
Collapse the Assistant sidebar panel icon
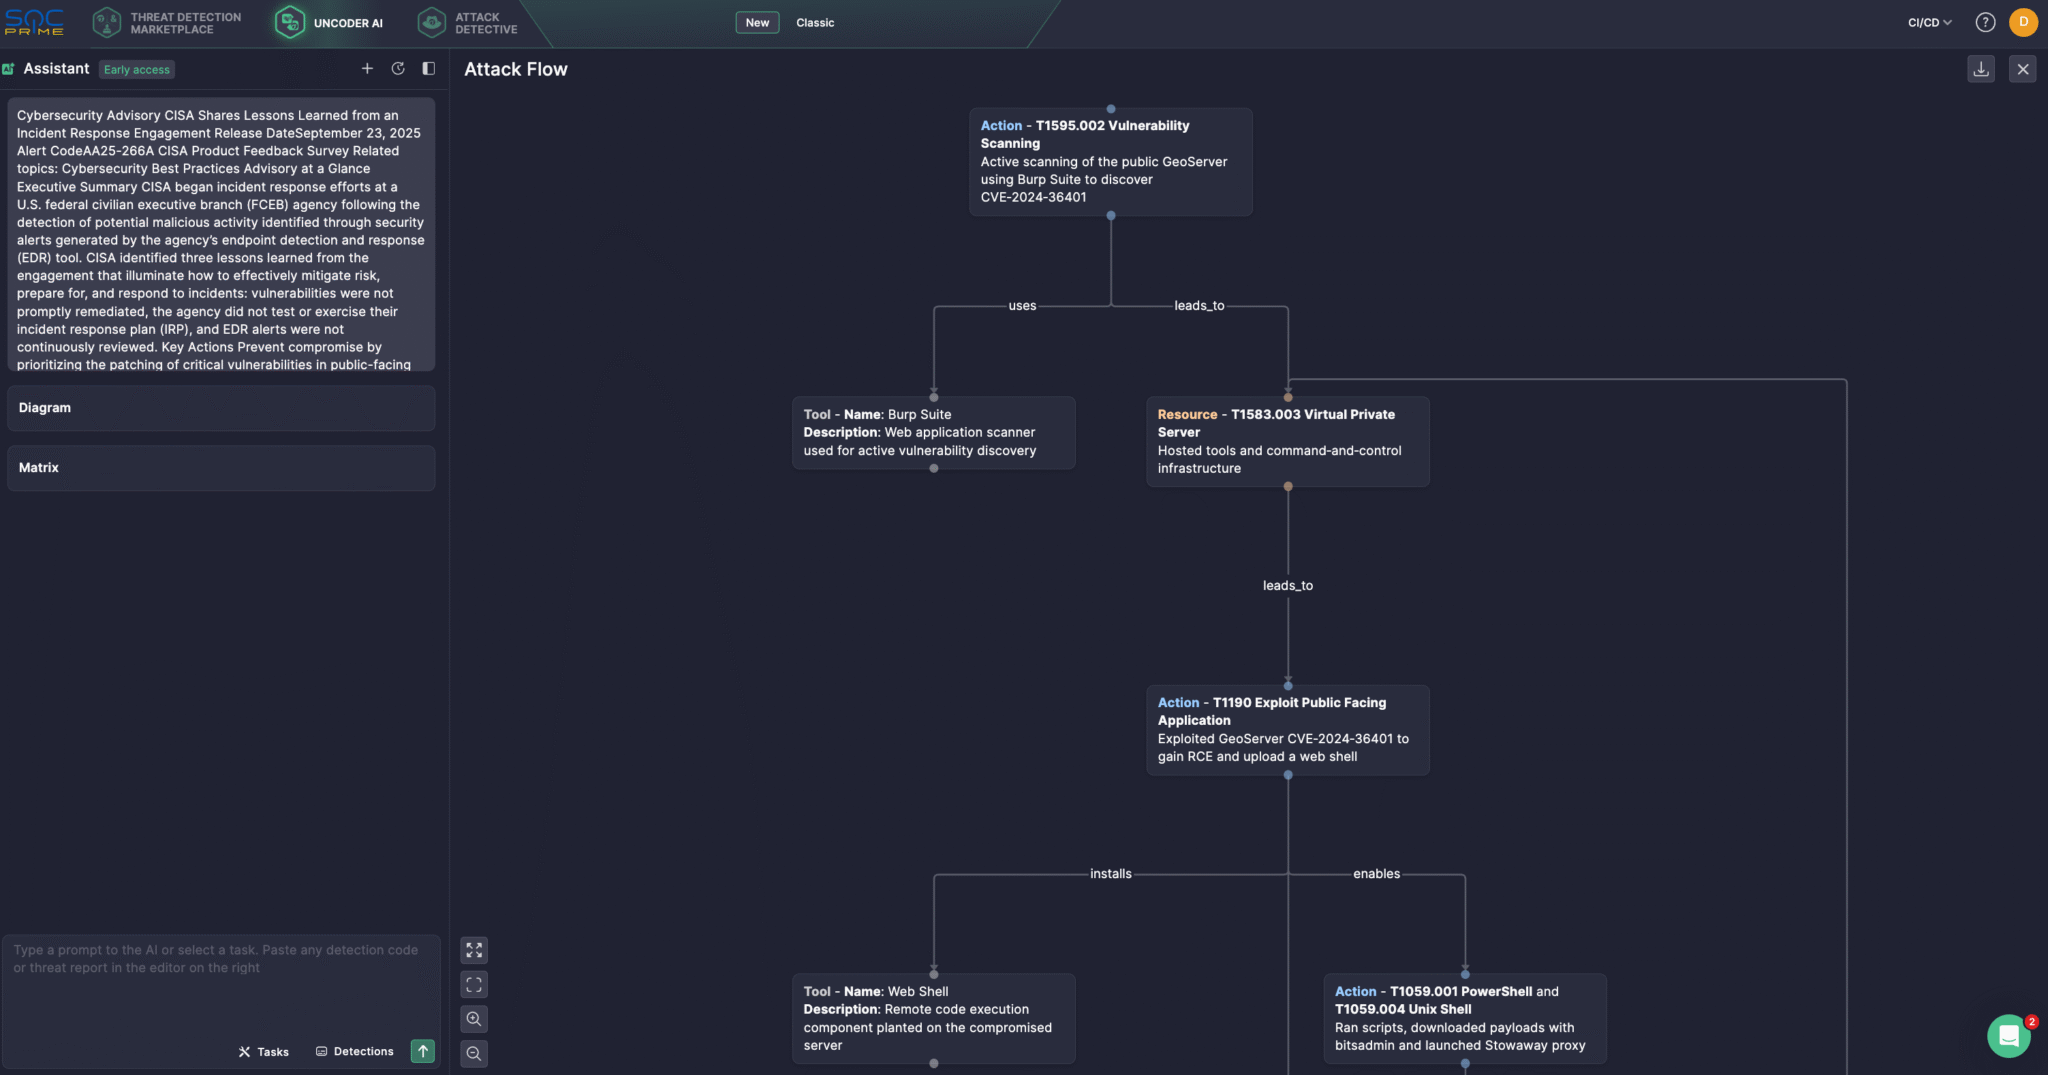click(428, 68)
